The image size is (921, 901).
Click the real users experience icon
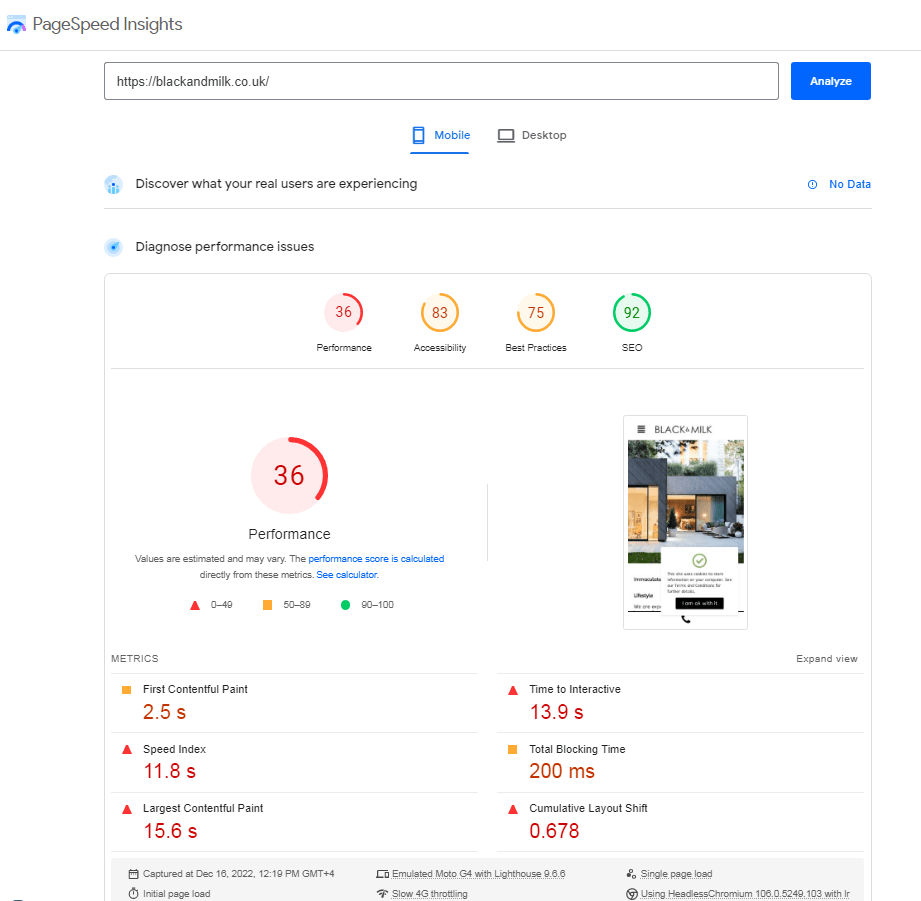point(113,184)
